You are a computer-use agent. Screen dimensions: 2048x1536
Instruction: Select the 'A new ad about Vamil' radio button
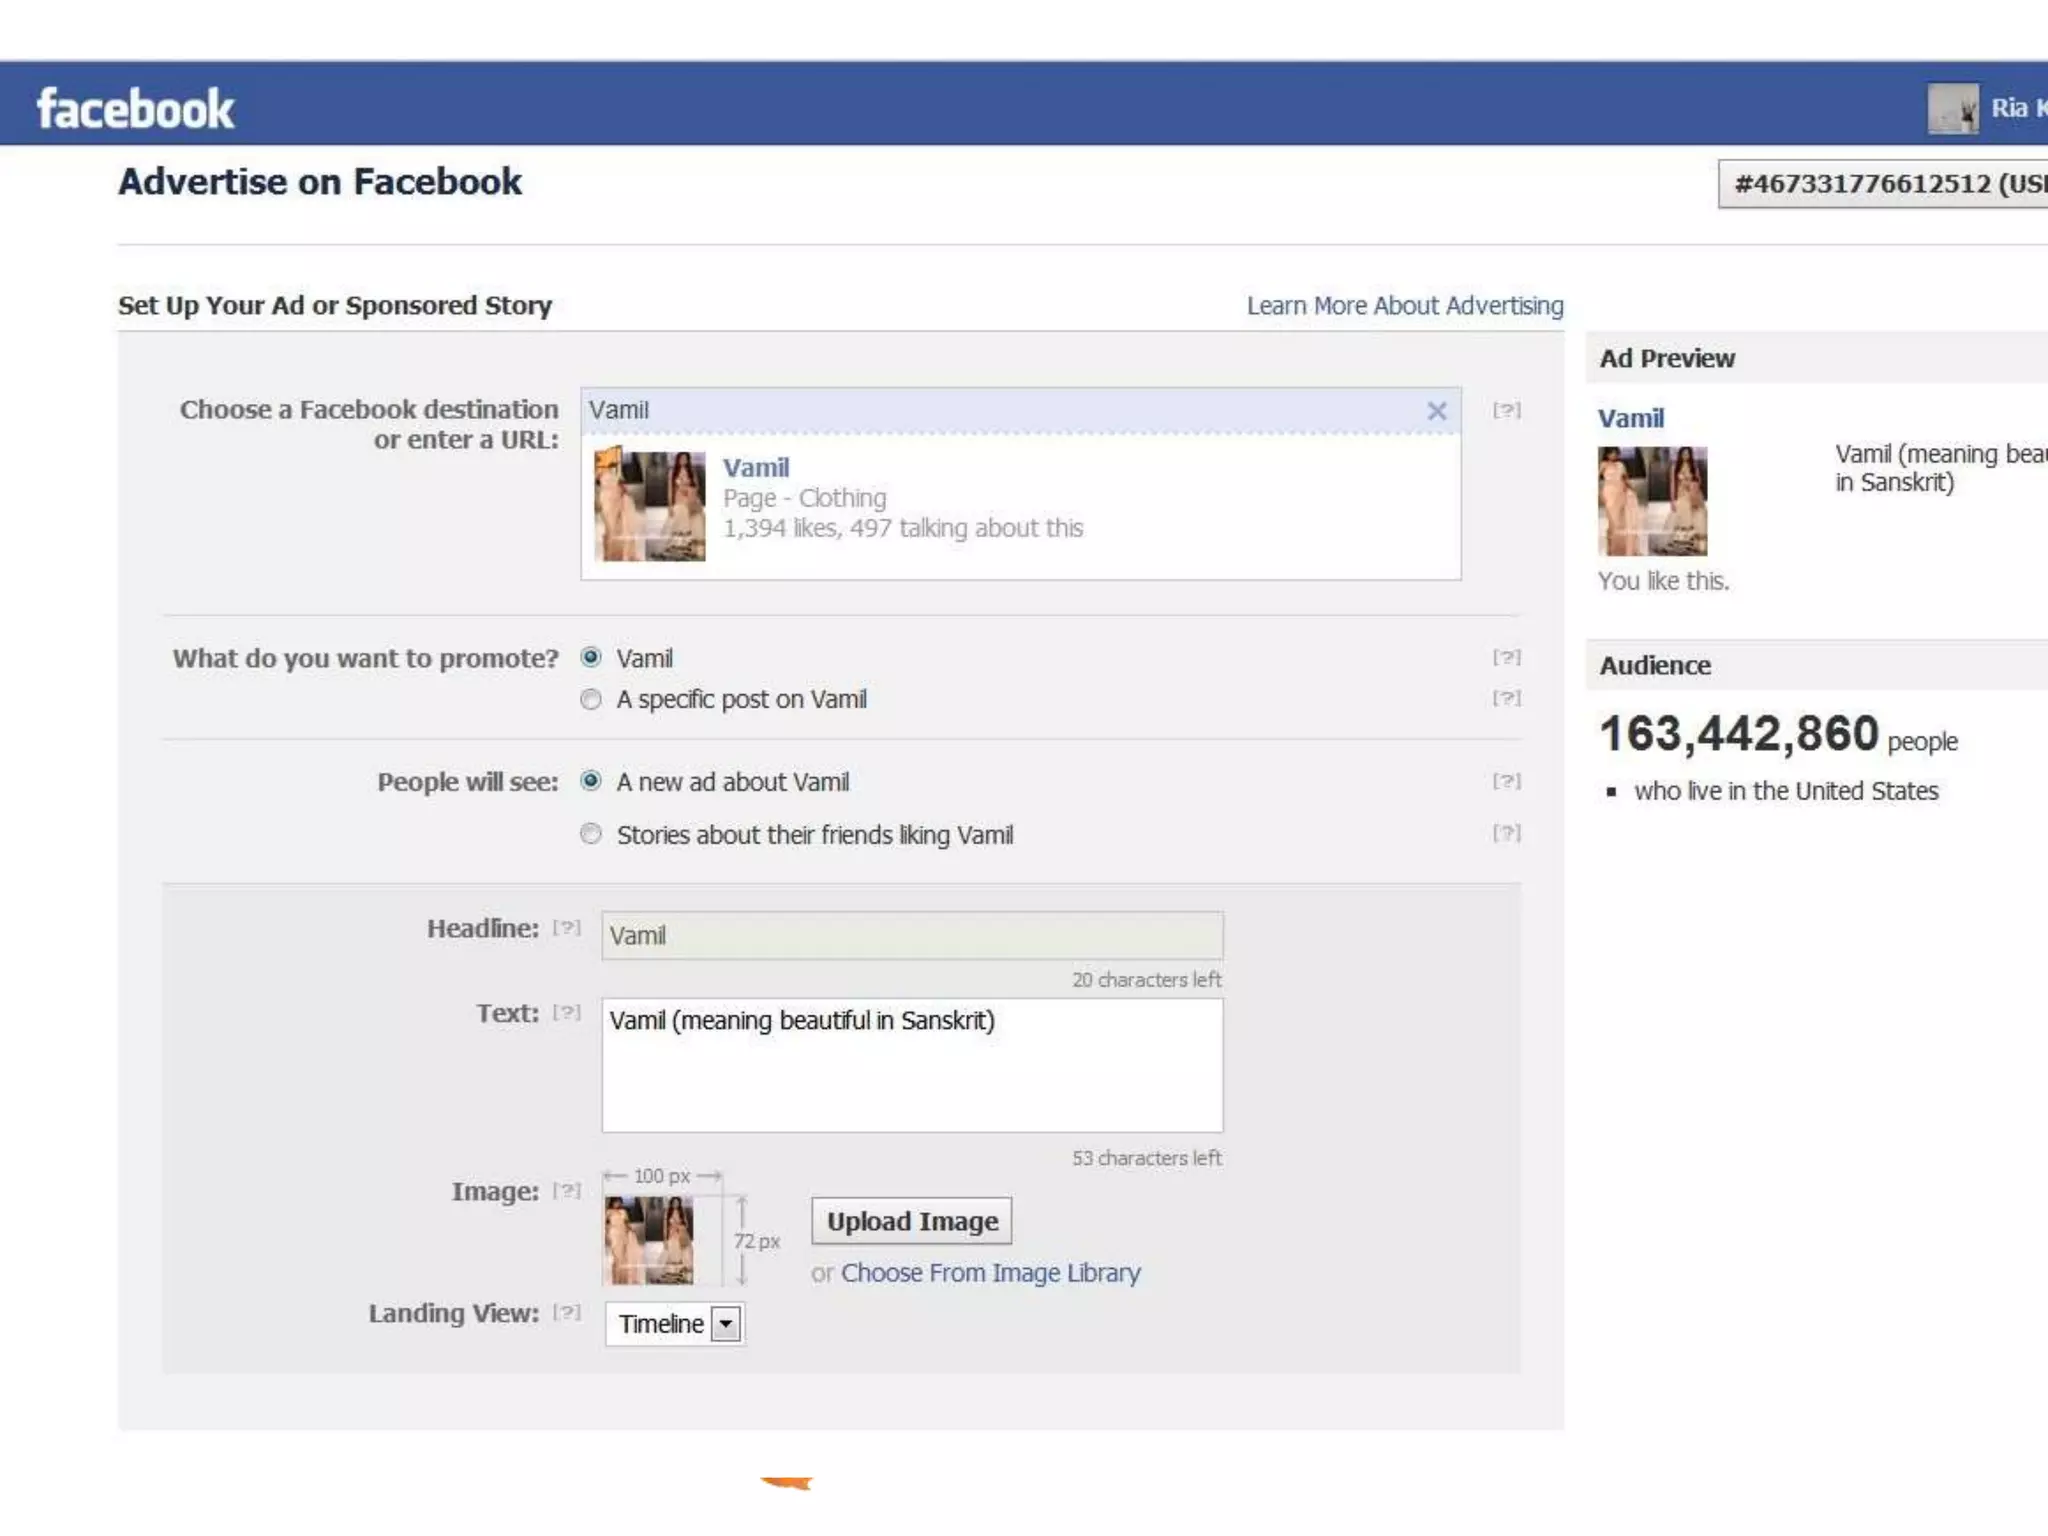pos(591,781)
